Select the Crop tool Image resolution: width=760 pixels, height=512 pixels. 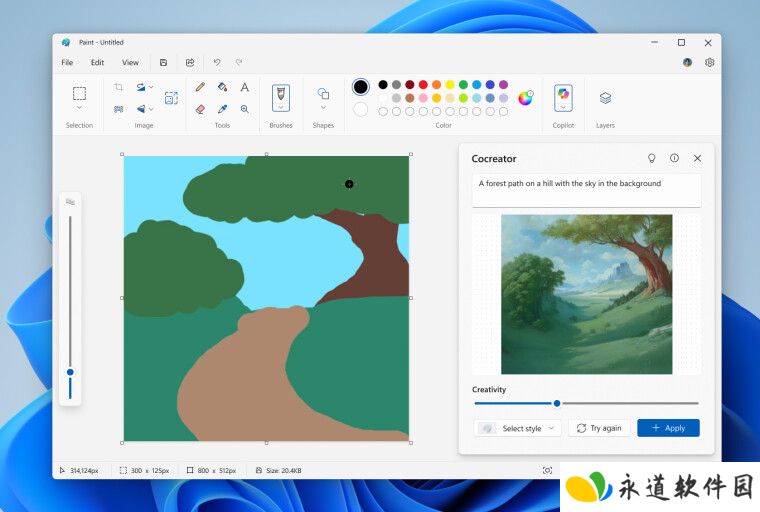pyautogui.click(x=119, y=87)
